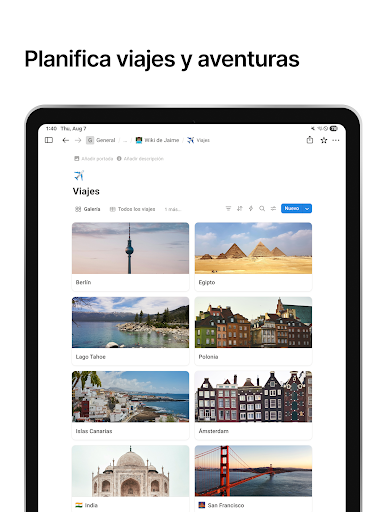Tap the battery indicator in status bar
384x512 pixels.
pyautogui.click(x=334, y=129)
